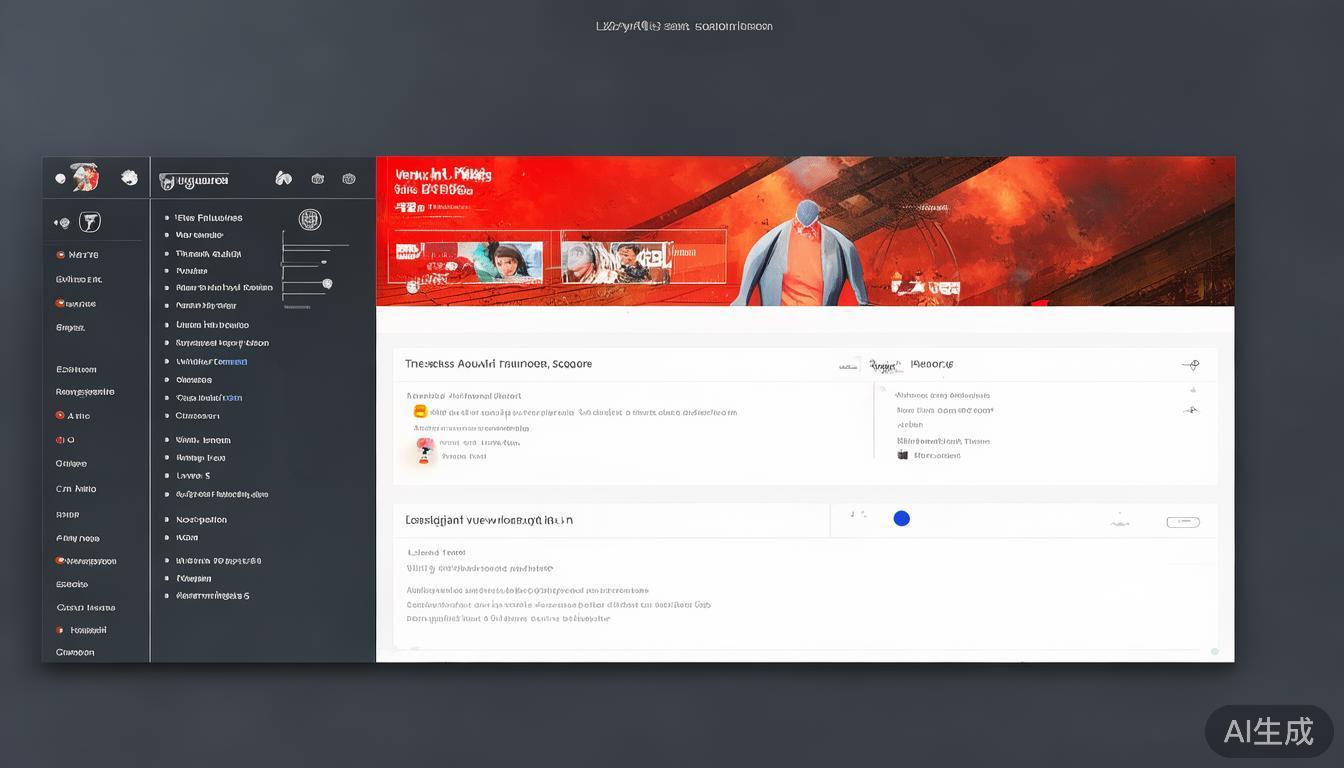This screenshot has height=768, width=1344.
Task: Click the red character avatar in sidebar header
Action: pos(85,177)
